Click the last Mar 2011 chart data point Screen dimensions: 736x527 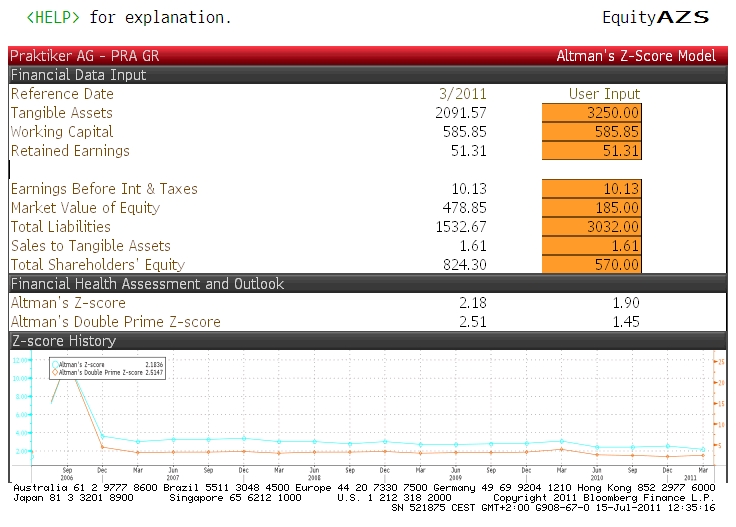click(x=703, y=450)
